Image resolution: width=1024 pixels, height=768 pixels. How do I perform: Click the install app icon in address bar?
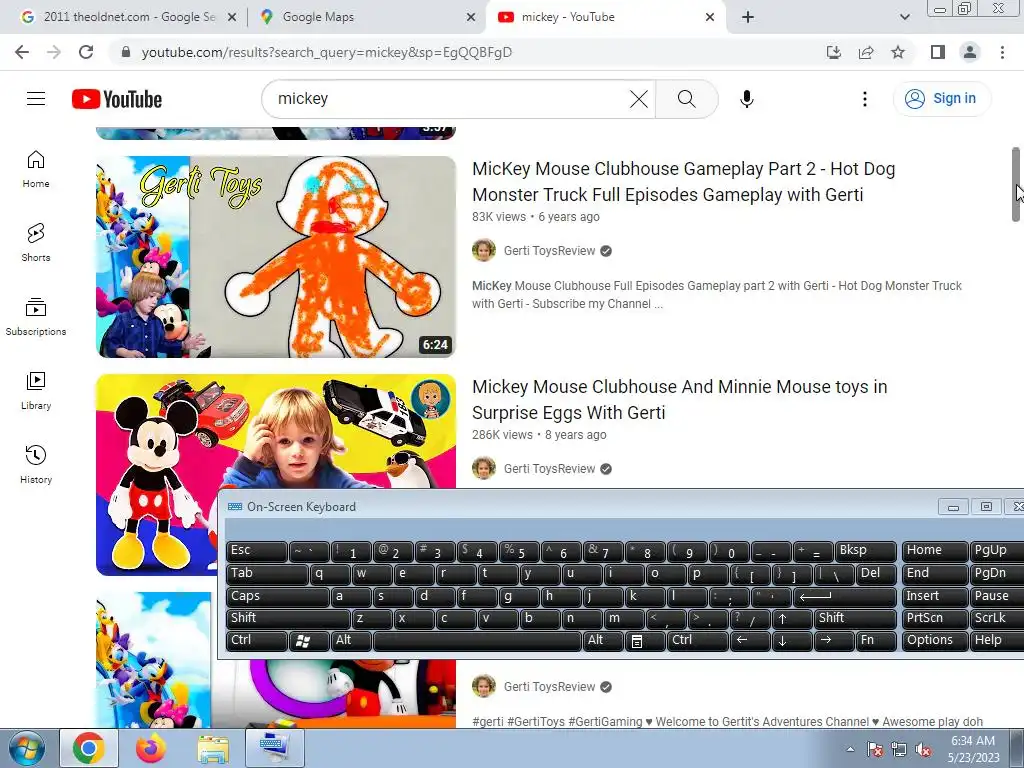[x=833, y=52]
